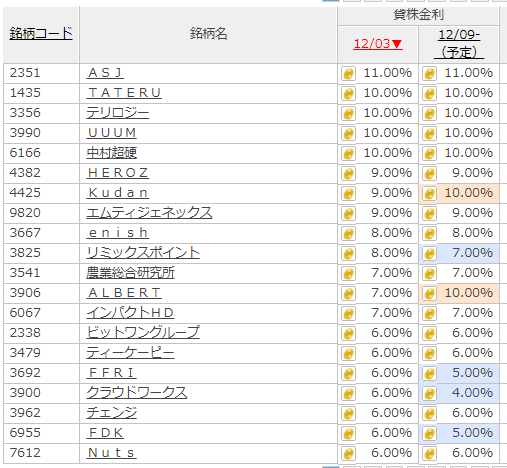The height and width of the screenshot is (468, 507).
Task: Click coin icon in Kudan 12/09 highlighted cell
Action: [429, 194]
